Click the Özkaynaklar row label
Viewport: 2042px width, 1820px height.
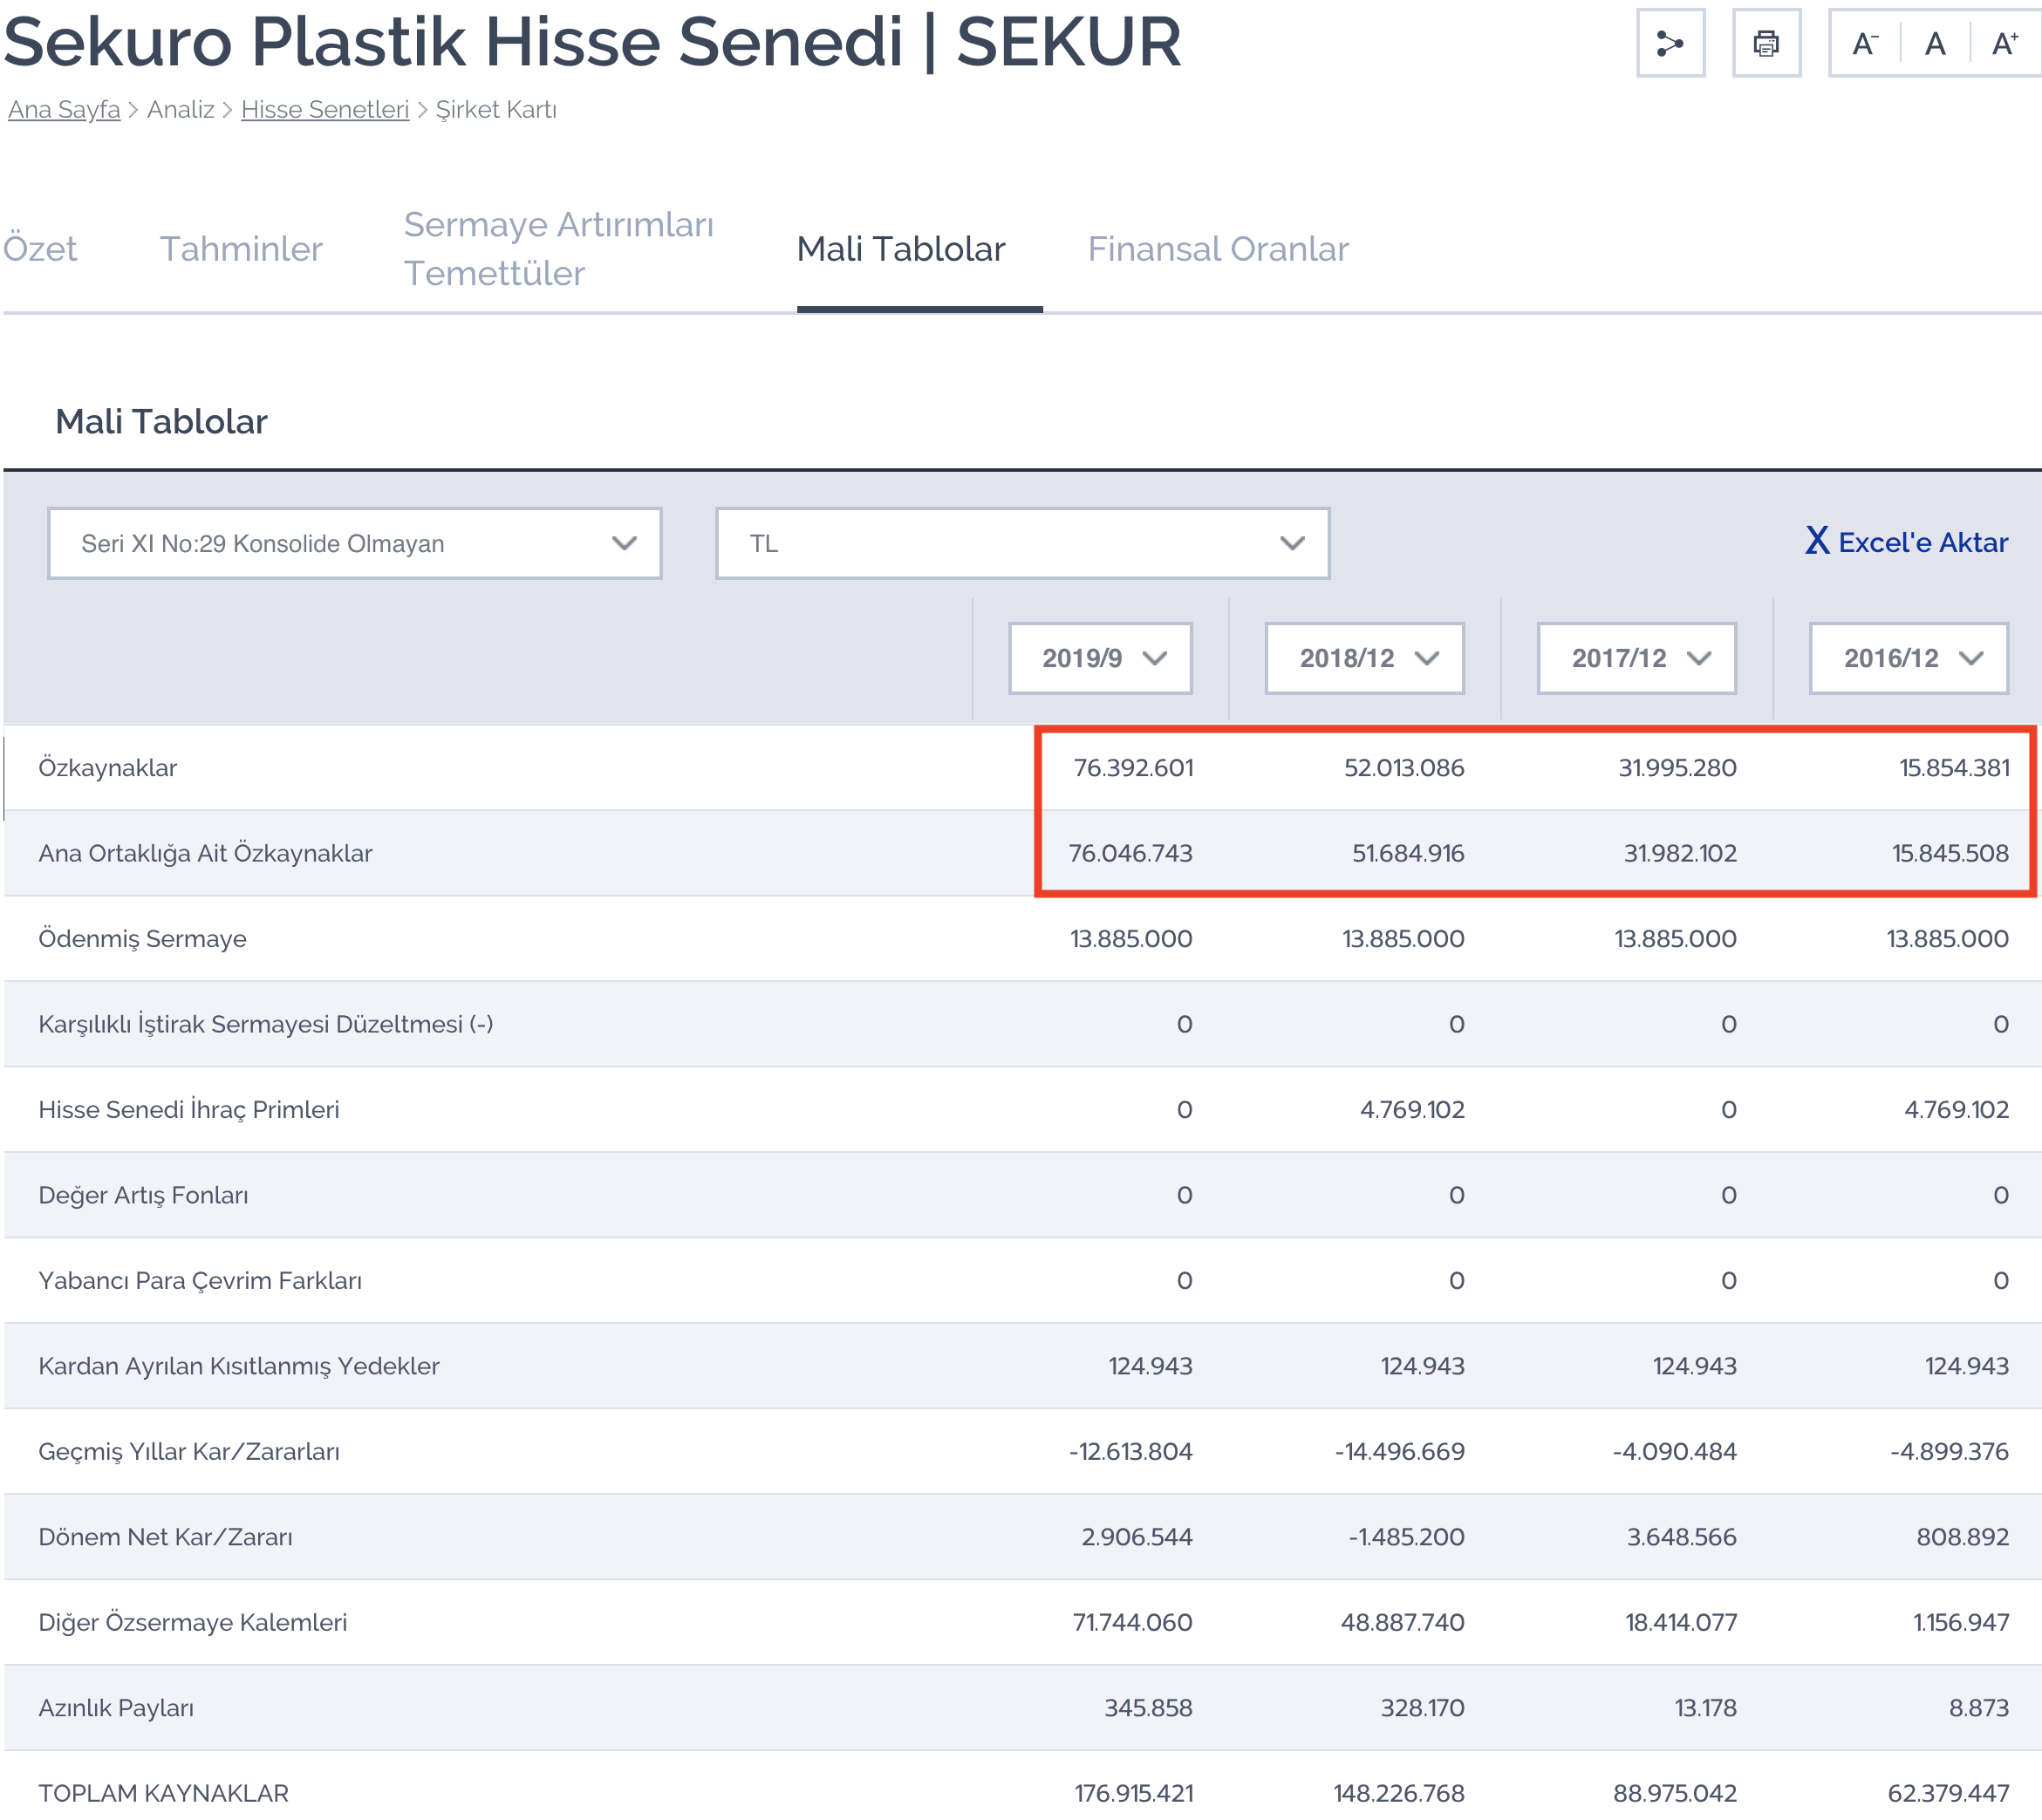click(108, 768)
